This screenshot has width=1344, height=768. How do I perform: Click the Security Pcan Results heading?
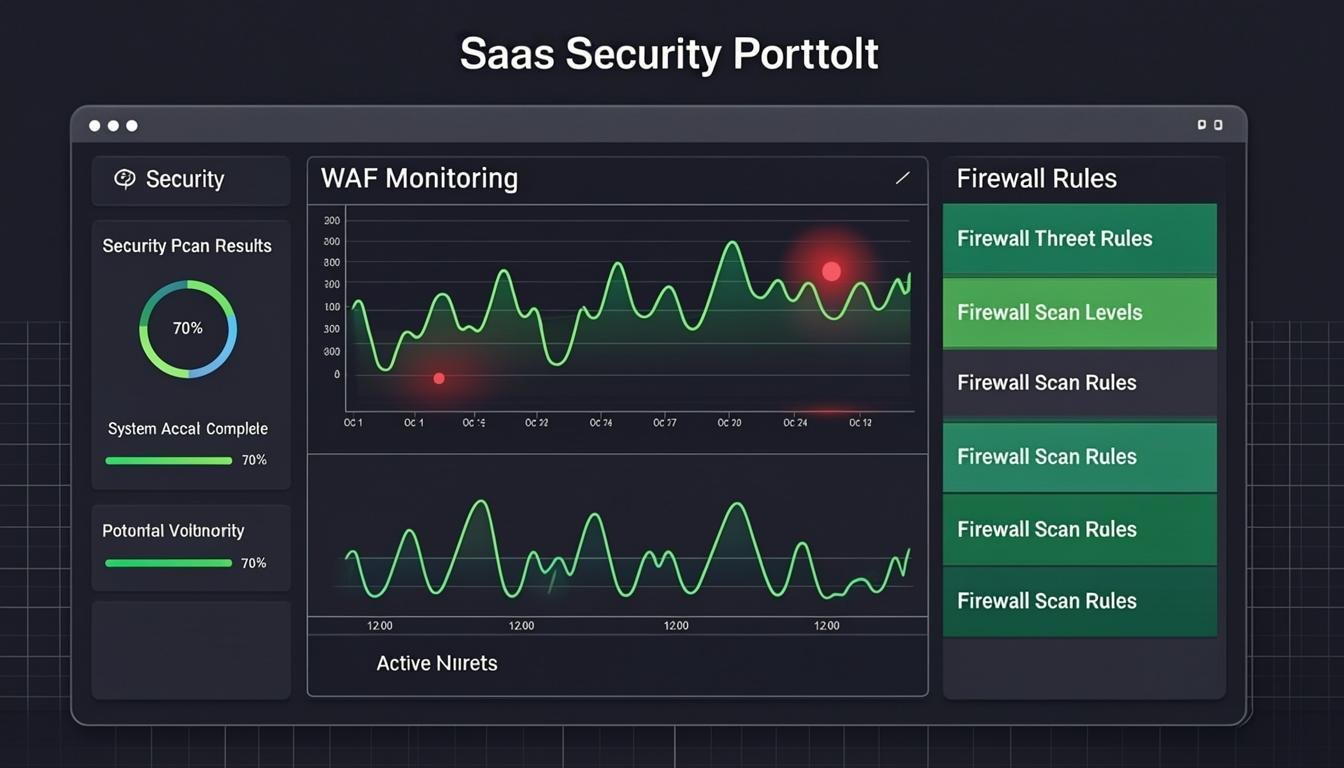point(187,246)
